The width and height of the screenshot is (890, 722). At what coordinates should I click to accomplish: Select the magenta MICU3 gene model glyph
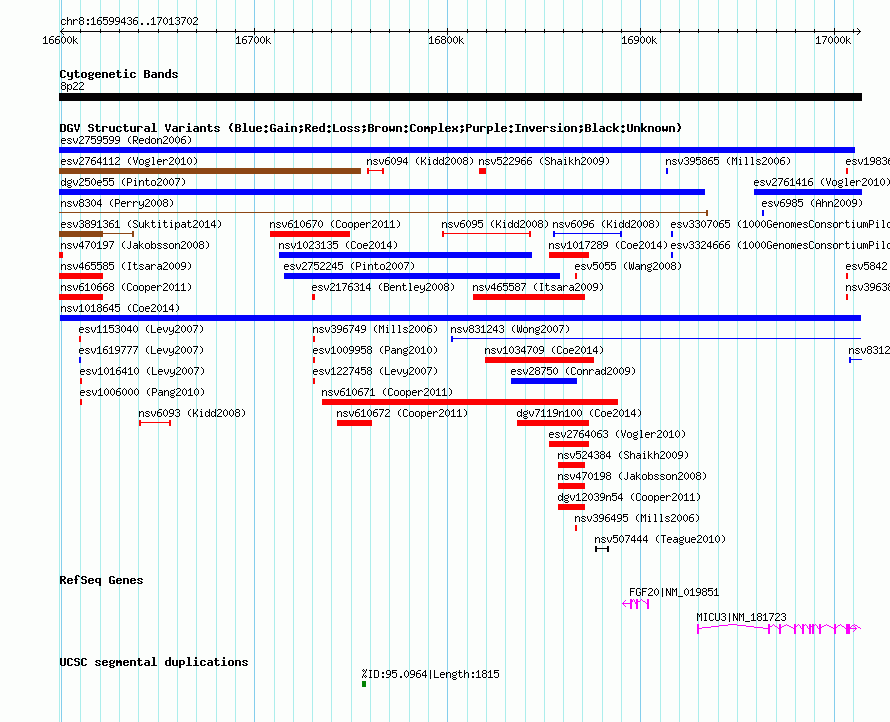(x=779, y=628)
